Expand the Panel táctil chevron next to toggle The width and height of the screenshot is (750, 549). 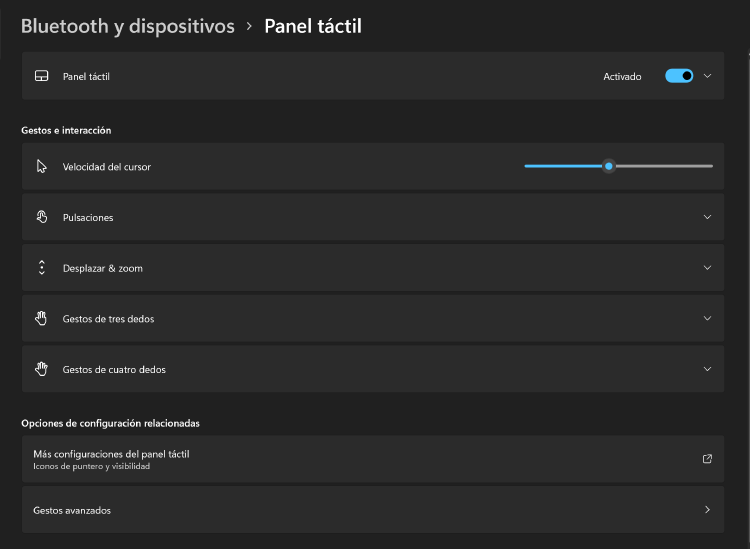(708, 76)
